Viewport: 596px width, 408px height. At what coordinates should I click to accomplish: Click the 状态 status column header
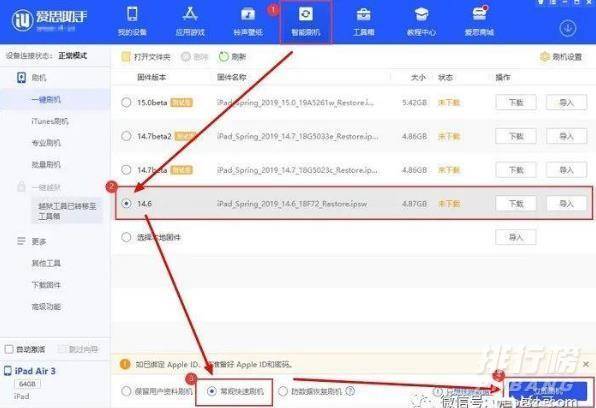tap(445, 78)
